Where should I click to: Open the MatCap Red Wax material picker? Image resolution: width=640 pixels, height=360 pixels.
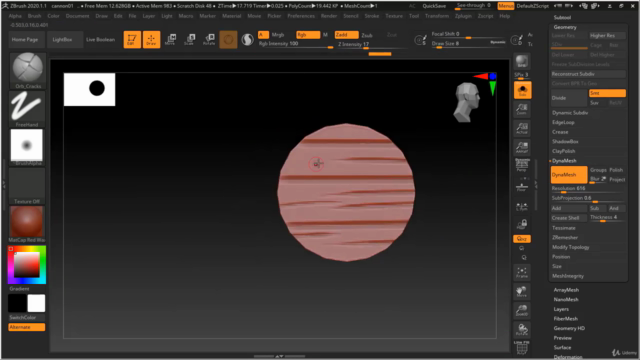[x=27, y=224]
